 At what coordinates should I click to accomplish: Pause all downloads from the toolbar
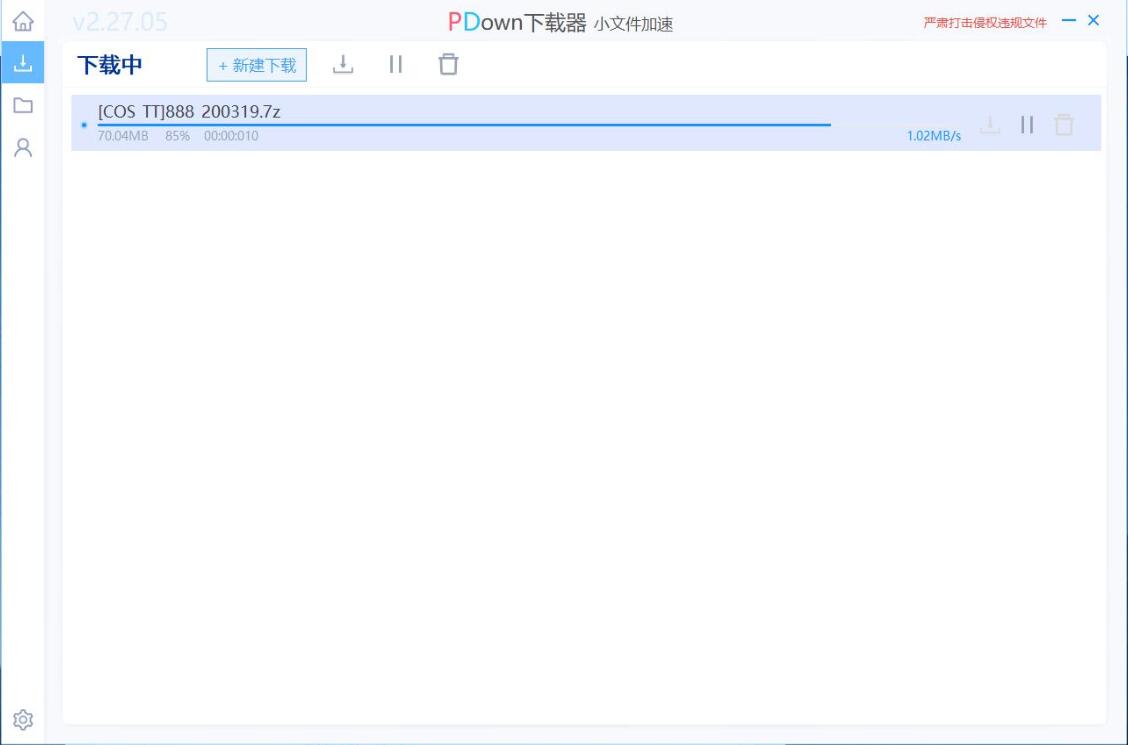396,65
